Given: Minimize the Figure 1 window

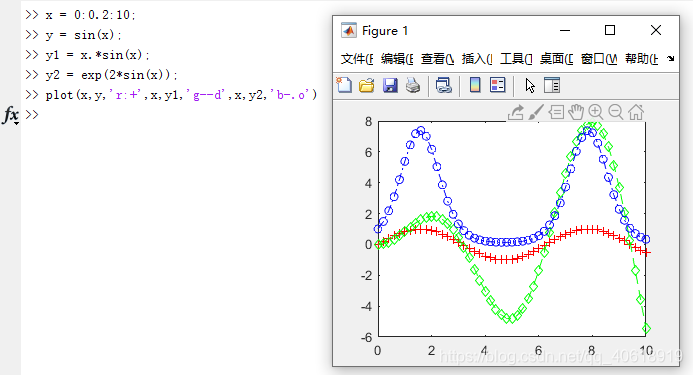Looking at the screenshot, I should tap(565, 31).
